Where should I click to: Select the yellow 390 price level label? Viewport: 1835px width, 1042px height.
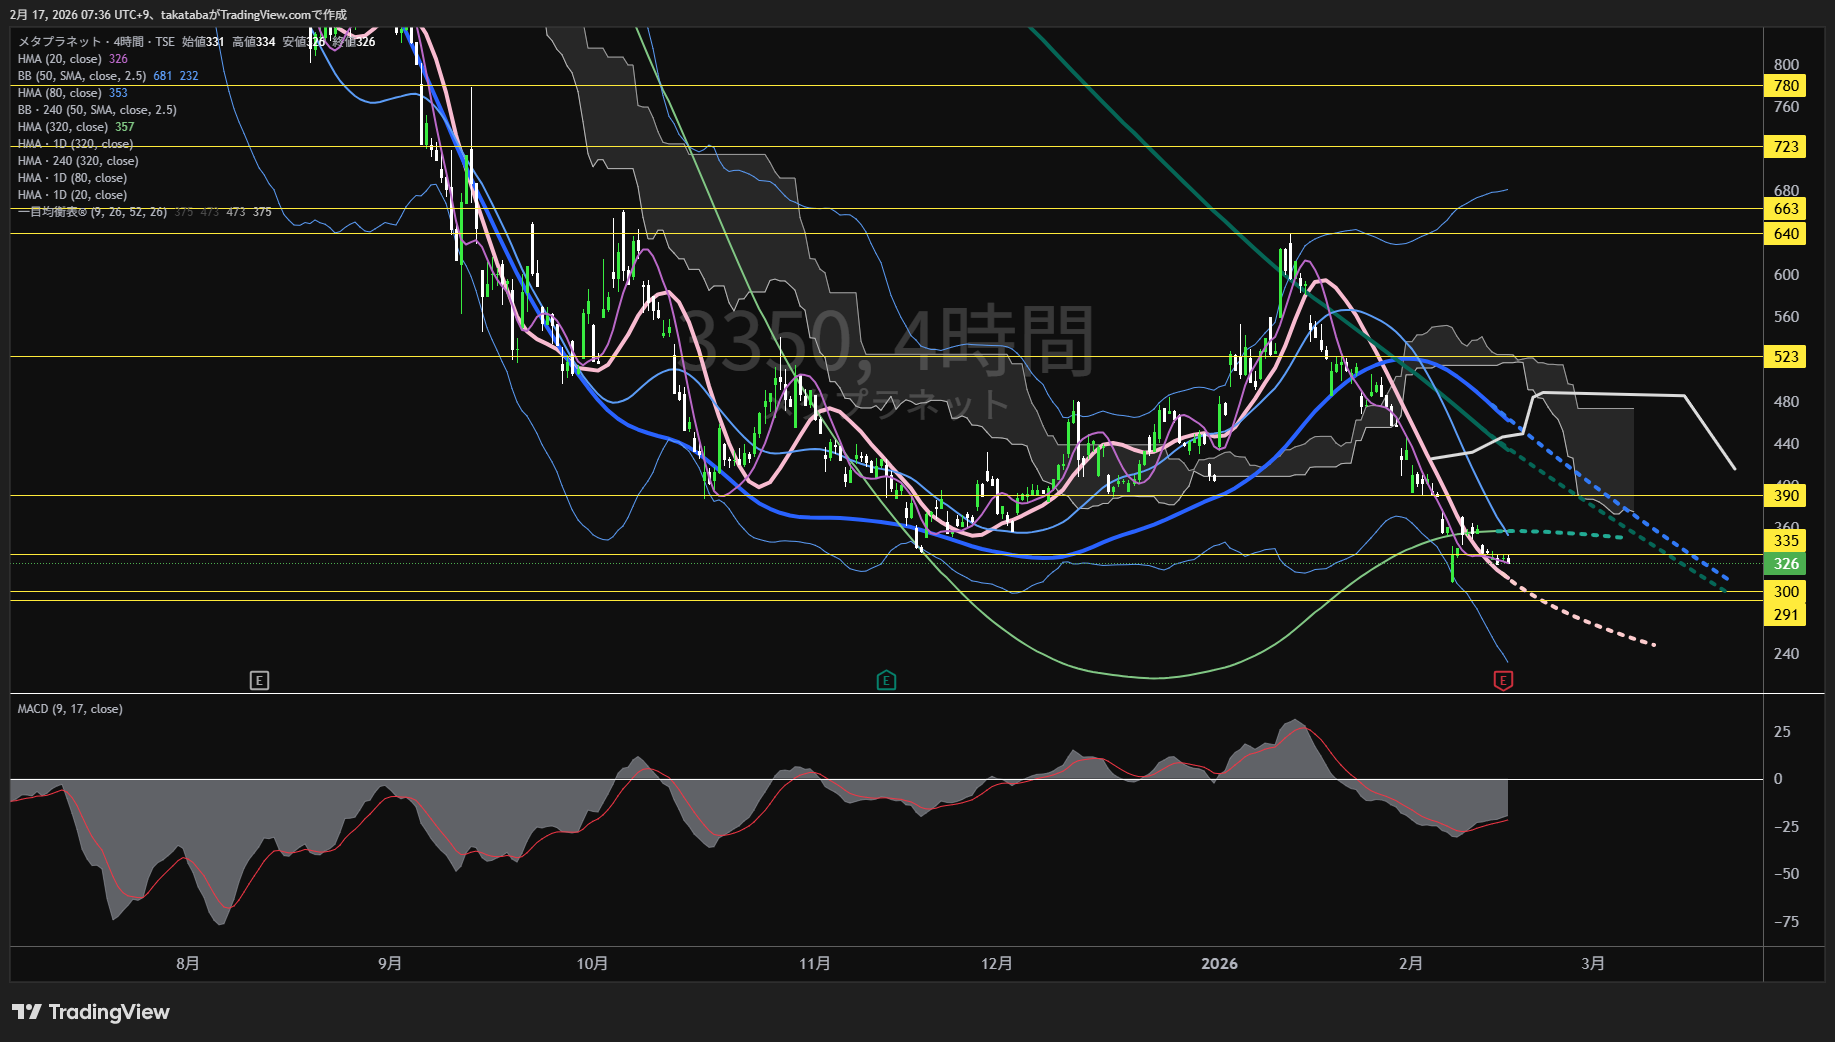point(1785,496)
